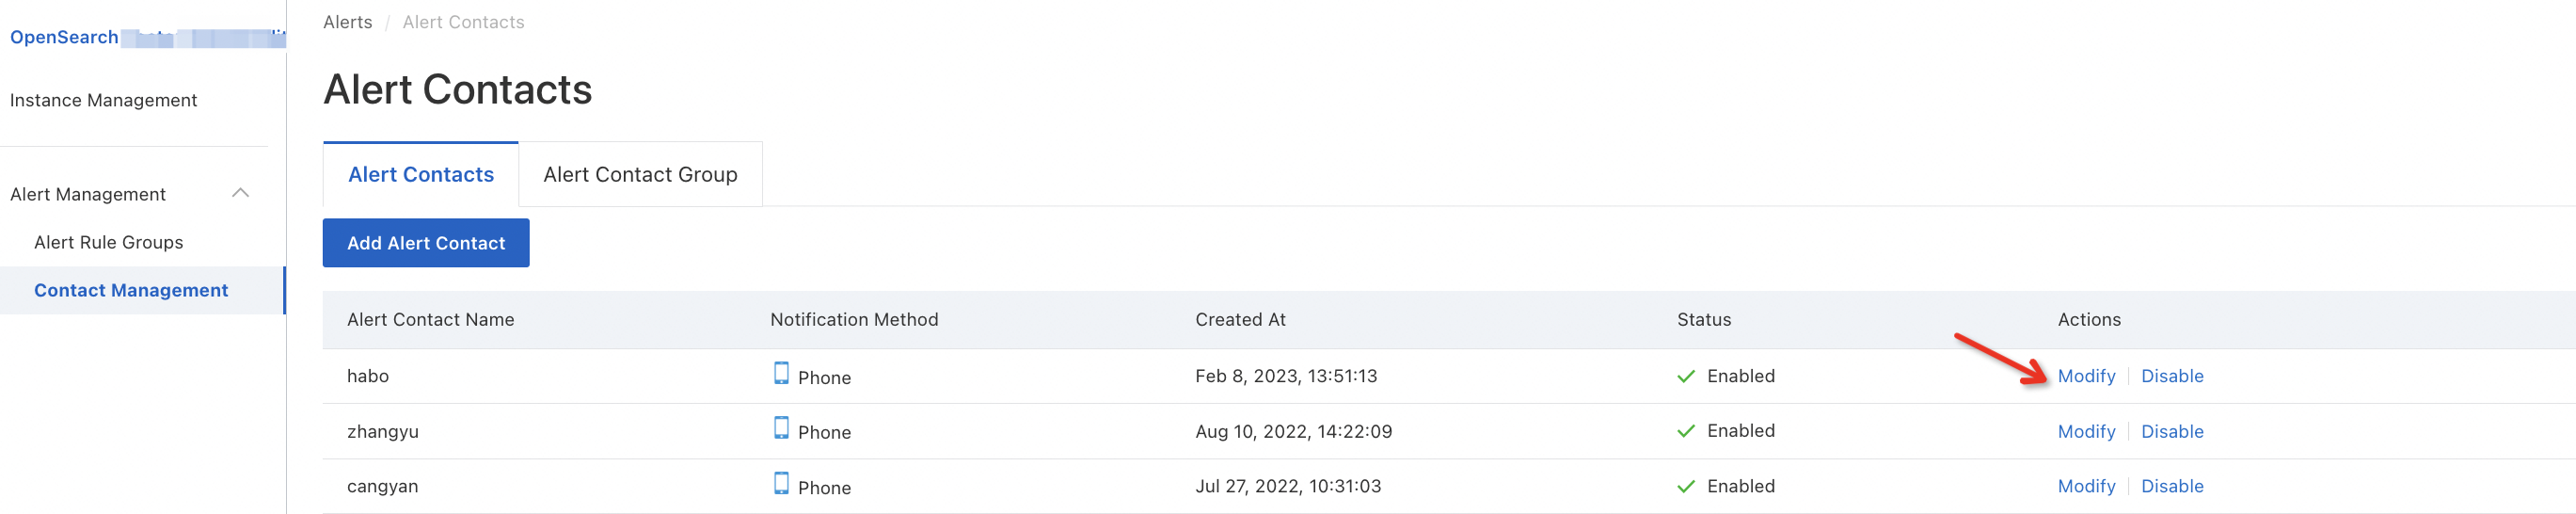The height and width of the screenshot is (514, 2576).
Task: Switch to Alert Contact Group tab
Action: pos(640,174)
